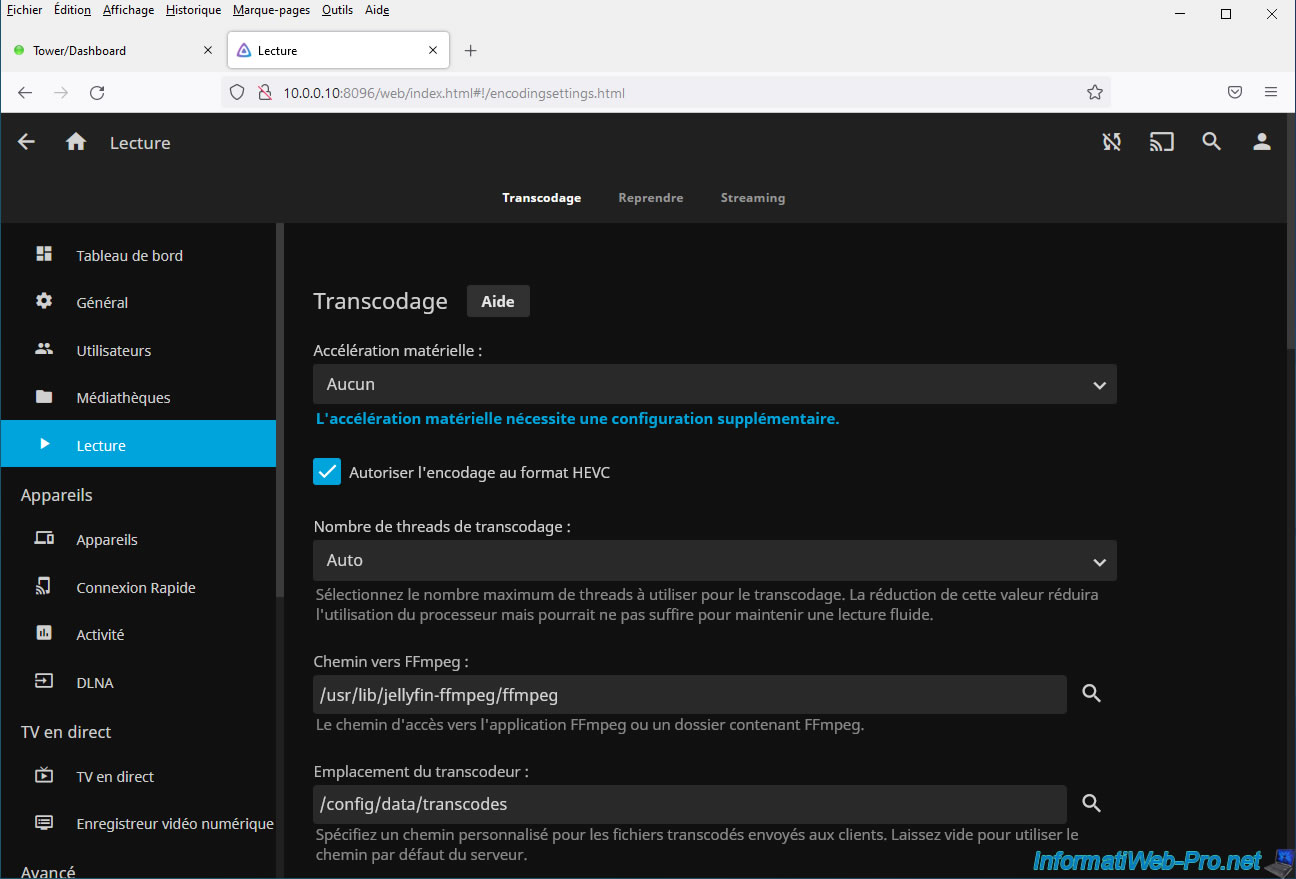Switch to the Streaming tab
Screen dimensions: 1296x879
coord(752,198)
